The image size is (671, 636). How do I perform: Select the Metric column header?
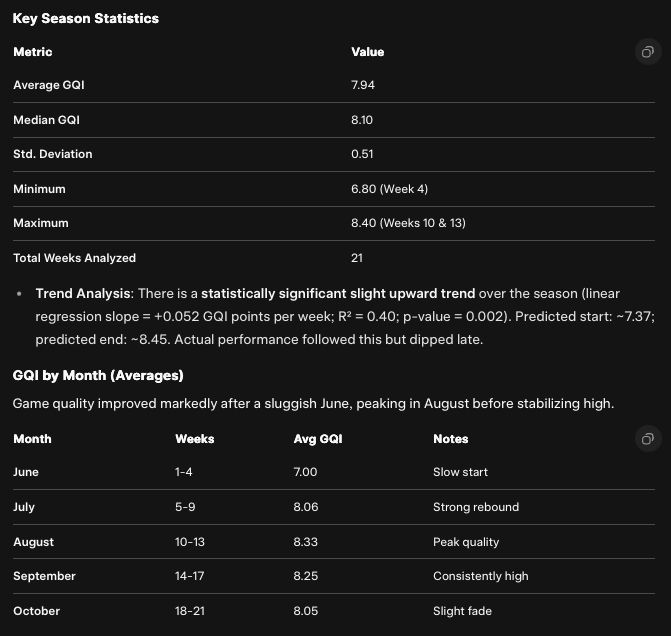pyautogui.click(x=32, y=52)
